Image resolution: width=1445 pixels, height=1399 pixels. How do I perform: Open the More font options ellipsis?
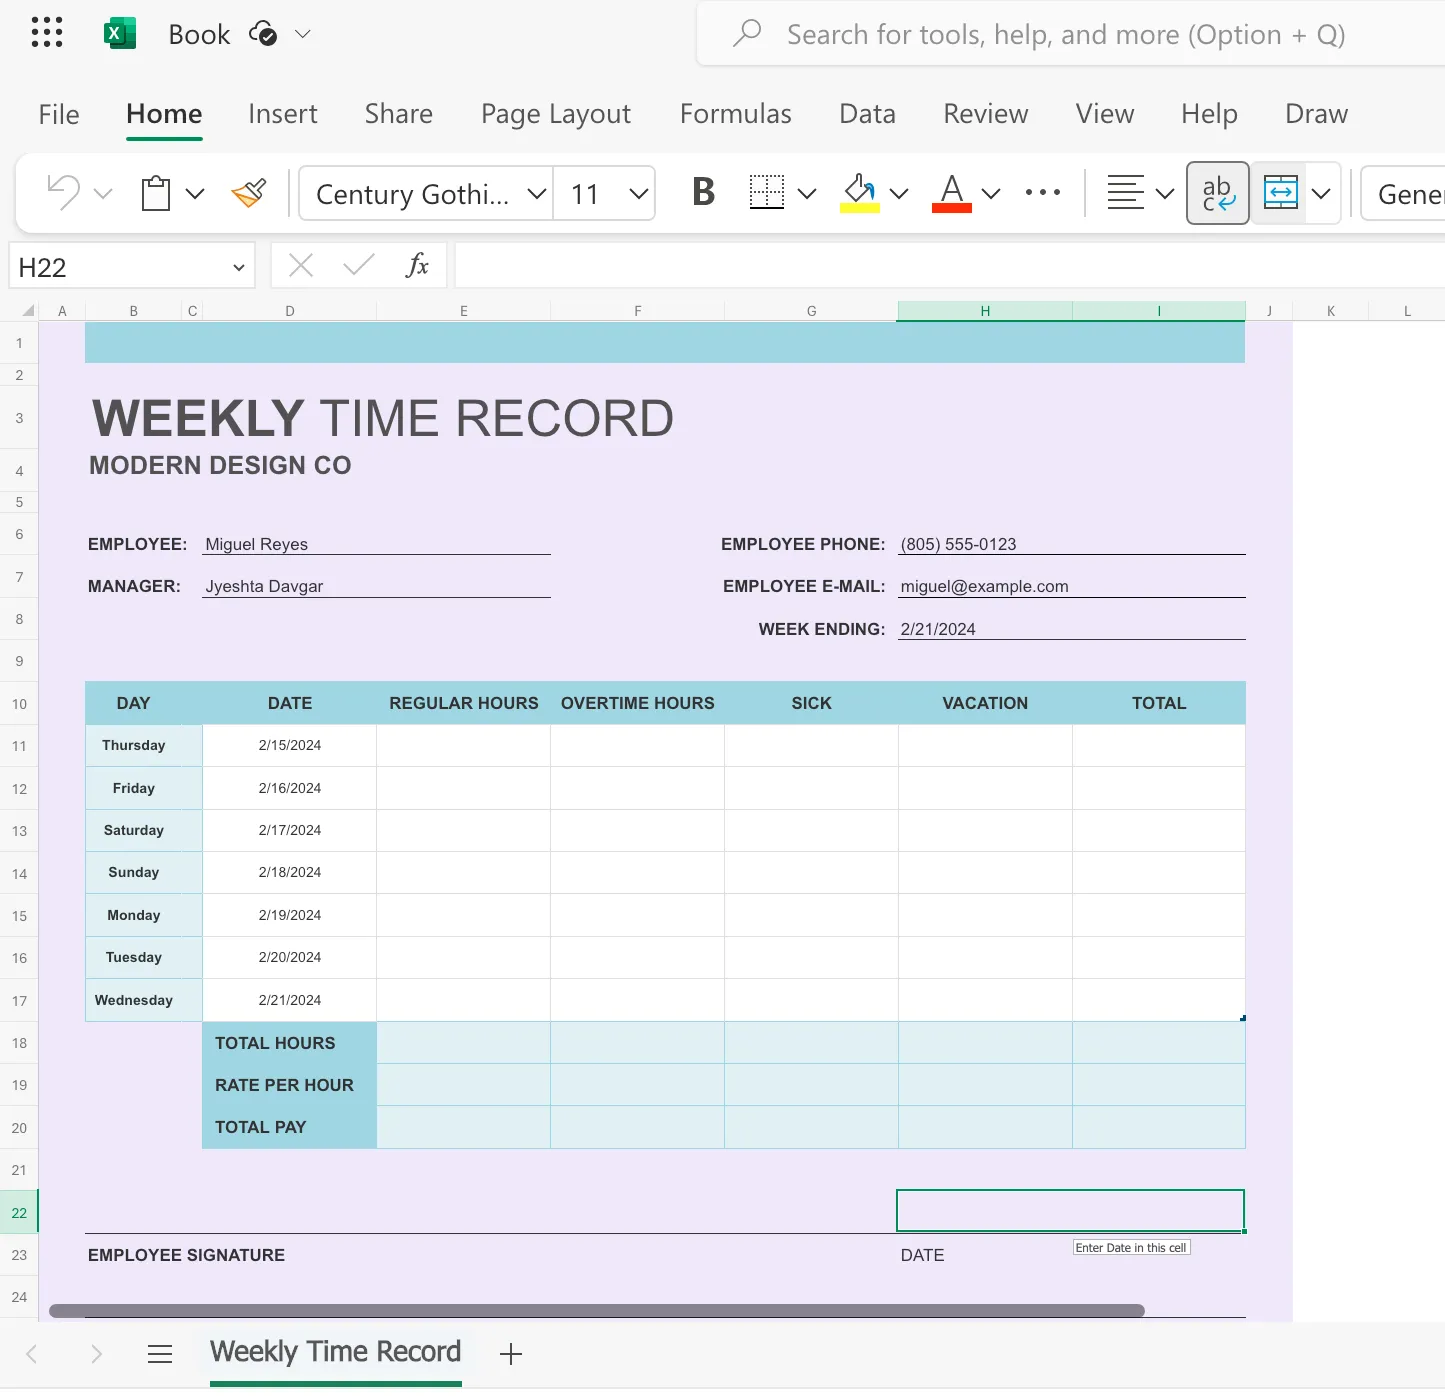click(1043, 192)
